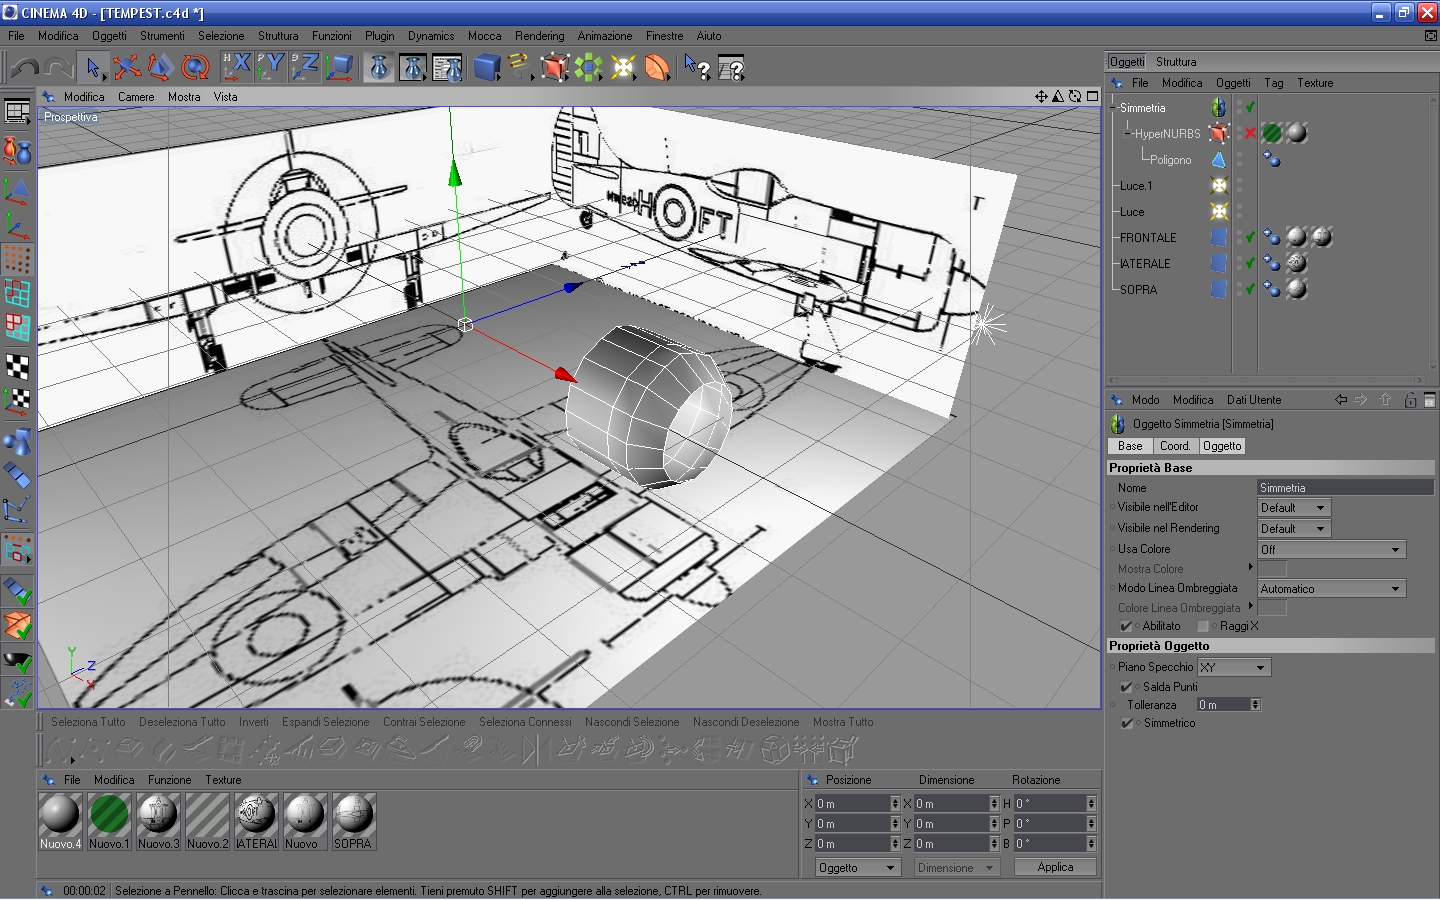The image size is (1440, 900).
Task: Click the Colore Linea Ombreggiata swatch
Action: (x=1272, y=608)
